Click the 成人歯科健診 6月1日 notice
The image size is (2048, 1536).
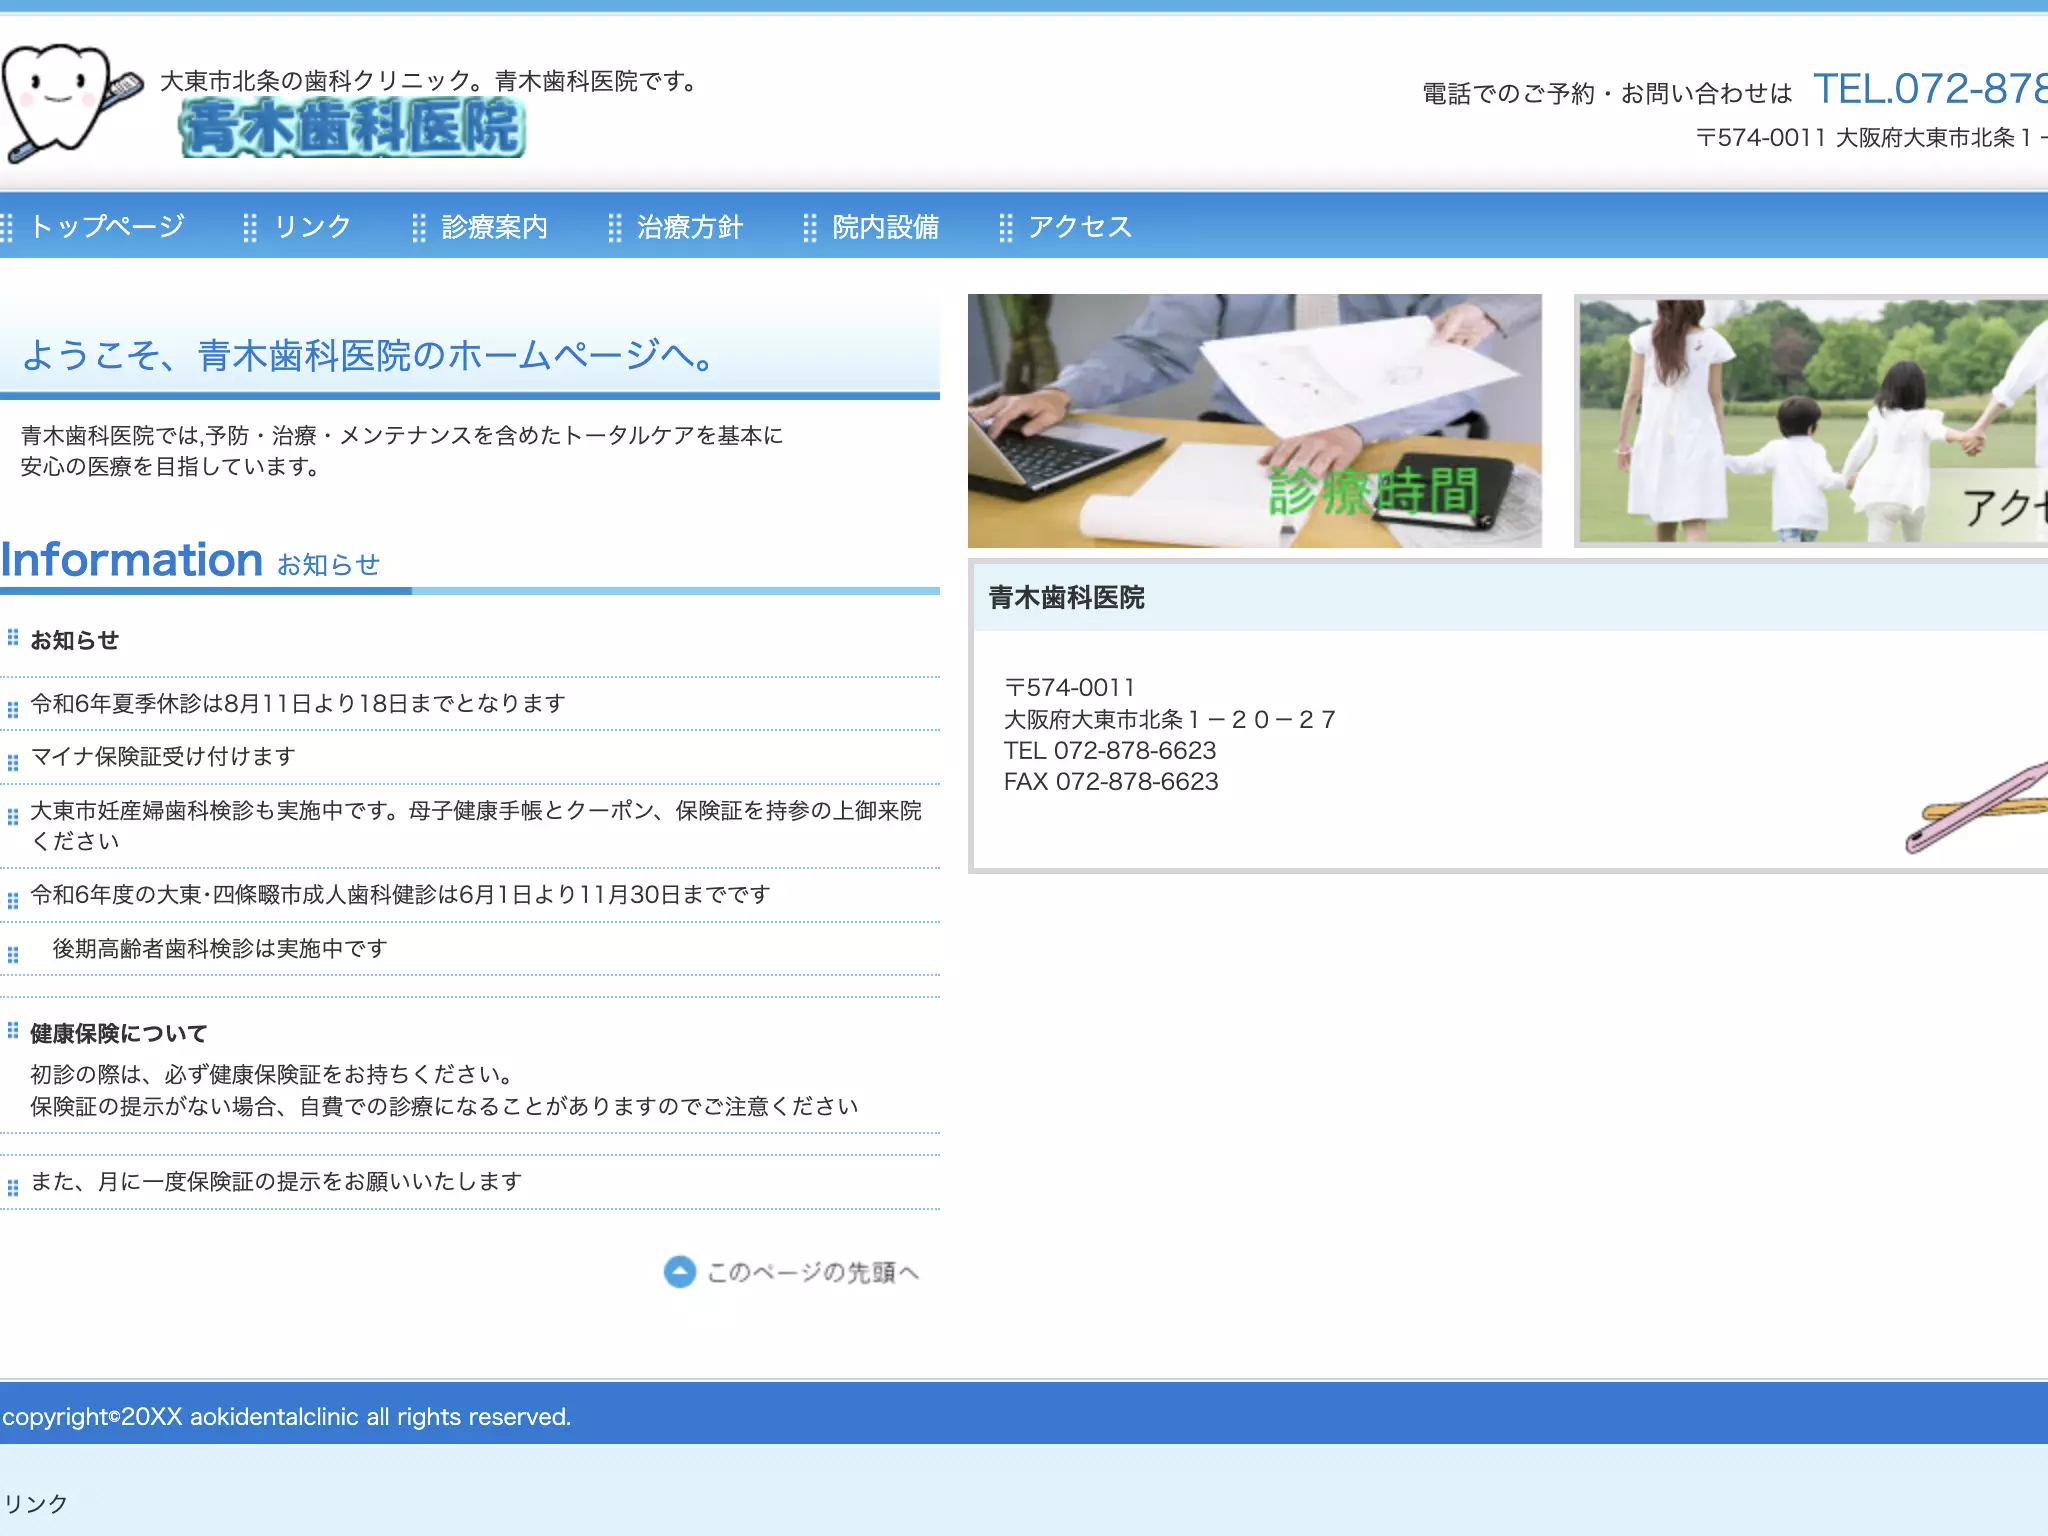click(400, 894)
